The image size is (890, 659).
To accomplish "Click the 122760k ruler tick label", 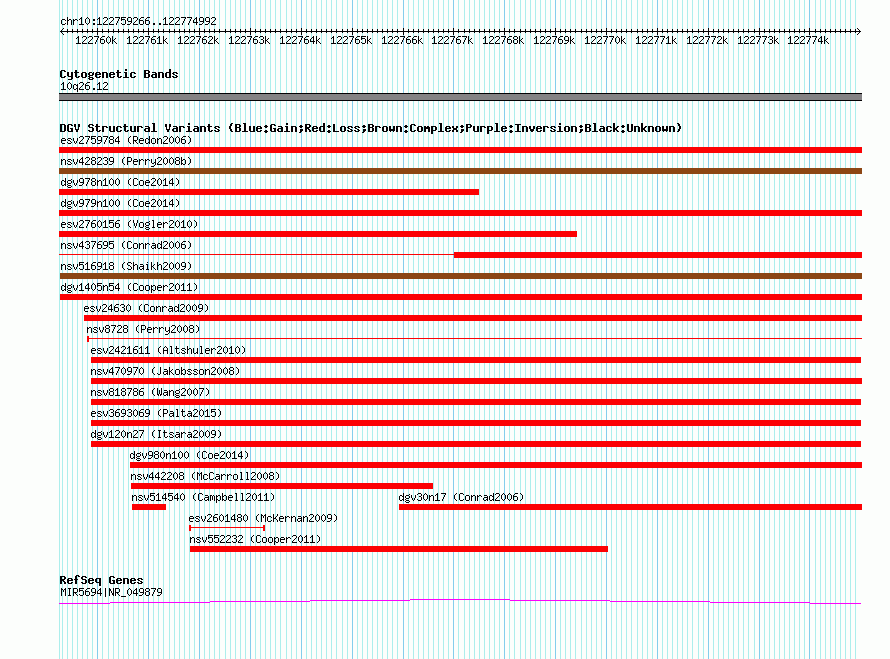I will [x=96, y=40].
